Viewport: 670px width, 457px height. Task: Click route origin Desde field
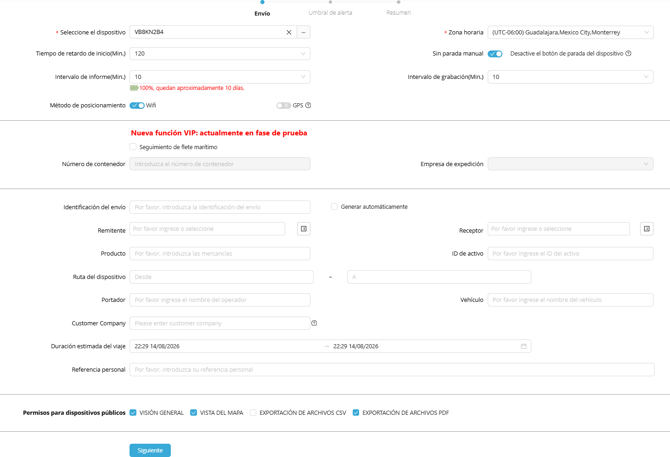pos(221,277)
